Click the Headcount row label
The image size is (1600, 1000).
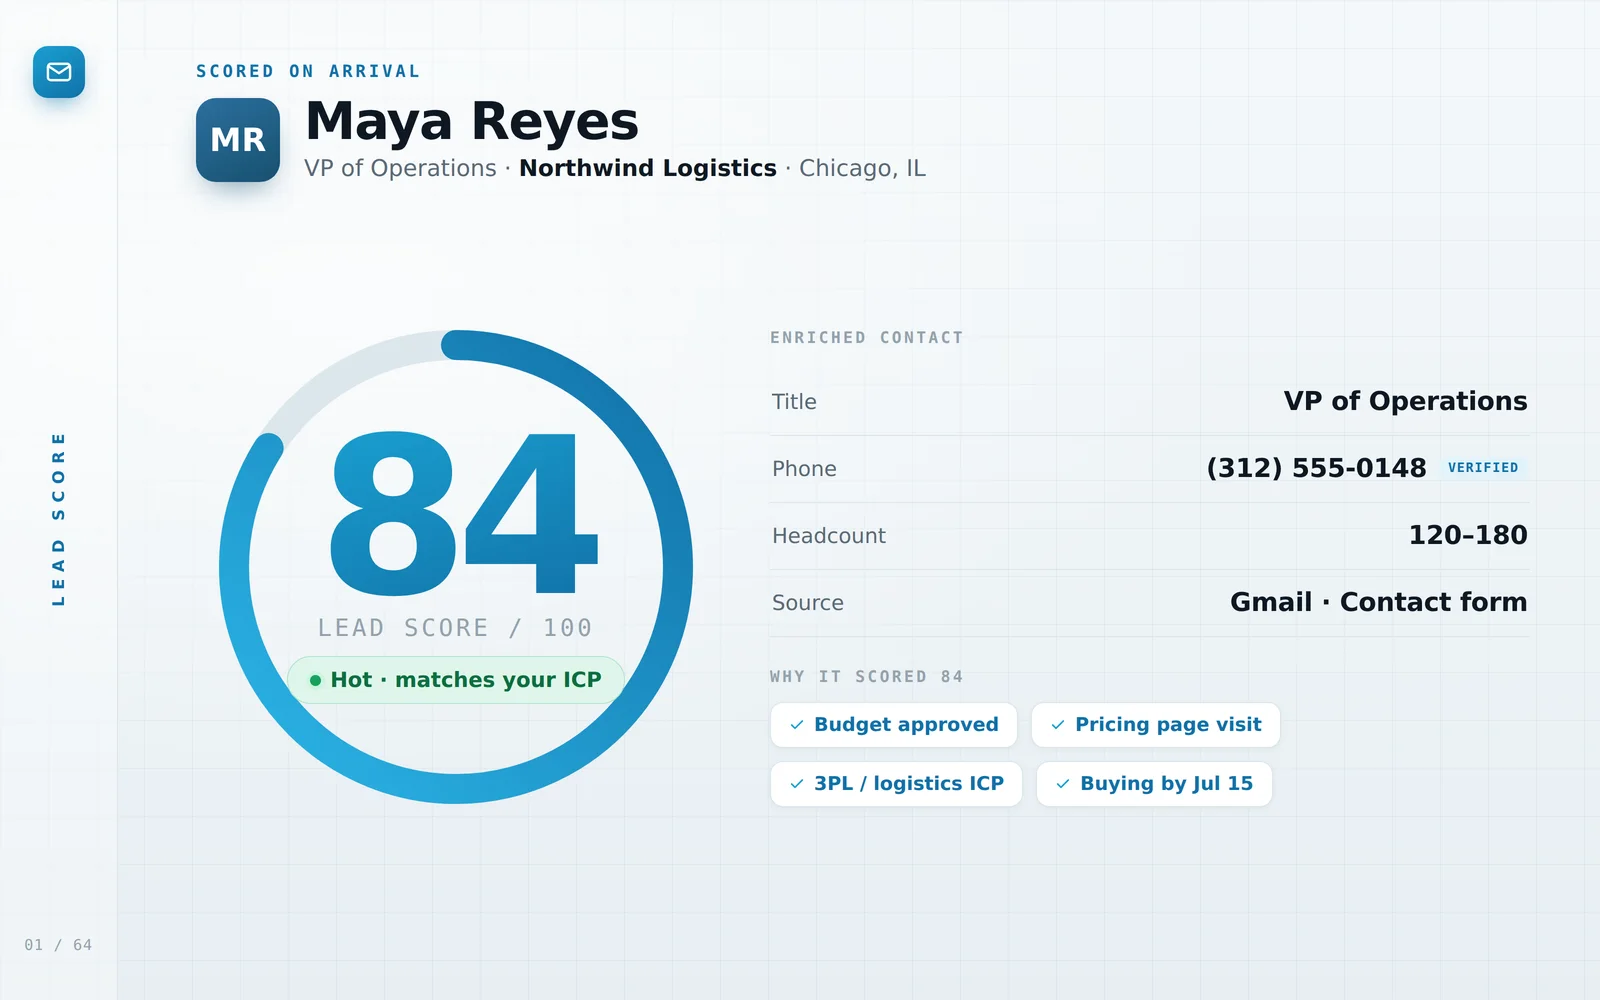[x=829, y=536]
